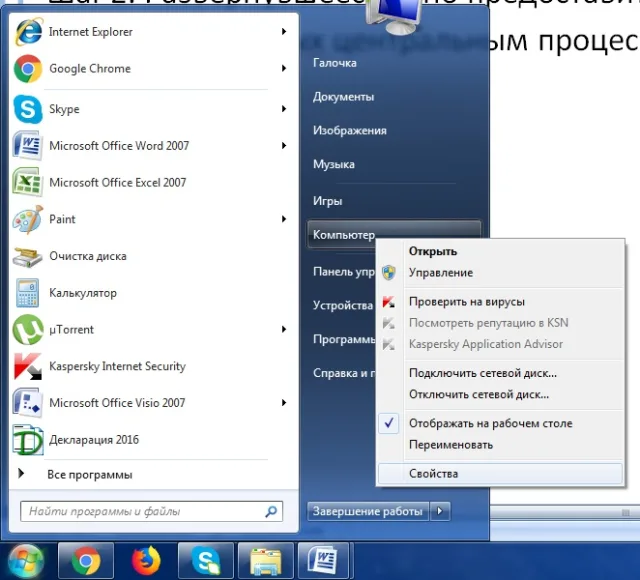Choose Свойства in the context menu
The width and height of the screenshot is (640, 580).
pyautogui.click(x=500, y=473)
